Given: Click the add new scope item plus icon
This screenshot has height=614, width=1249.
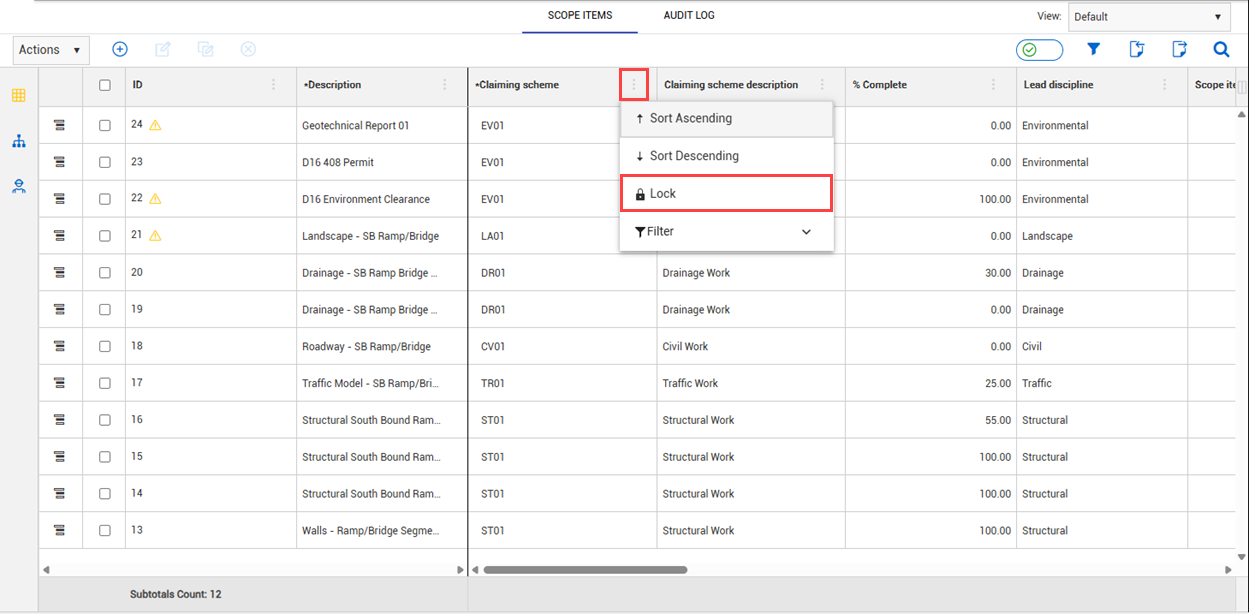Looking at the screenshot, I should click(120, 49).
